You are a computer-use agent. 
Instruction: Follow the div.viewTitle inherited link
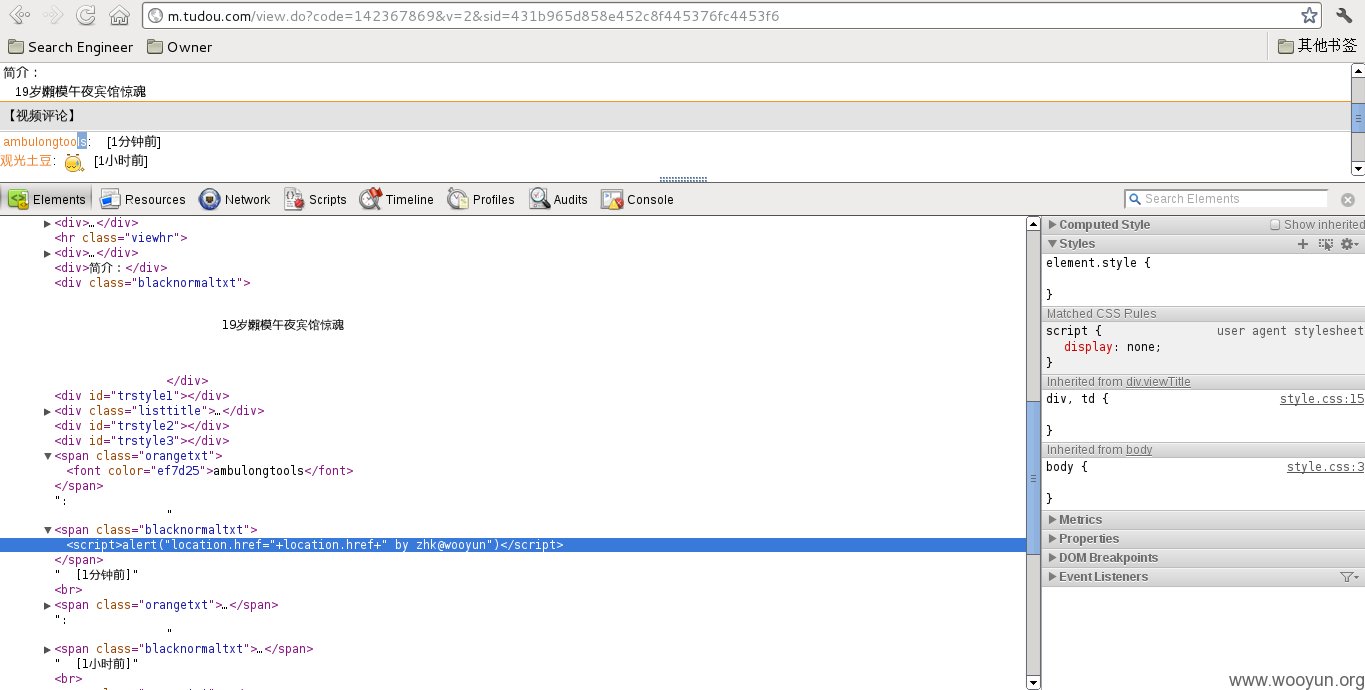pos(1158,382)
